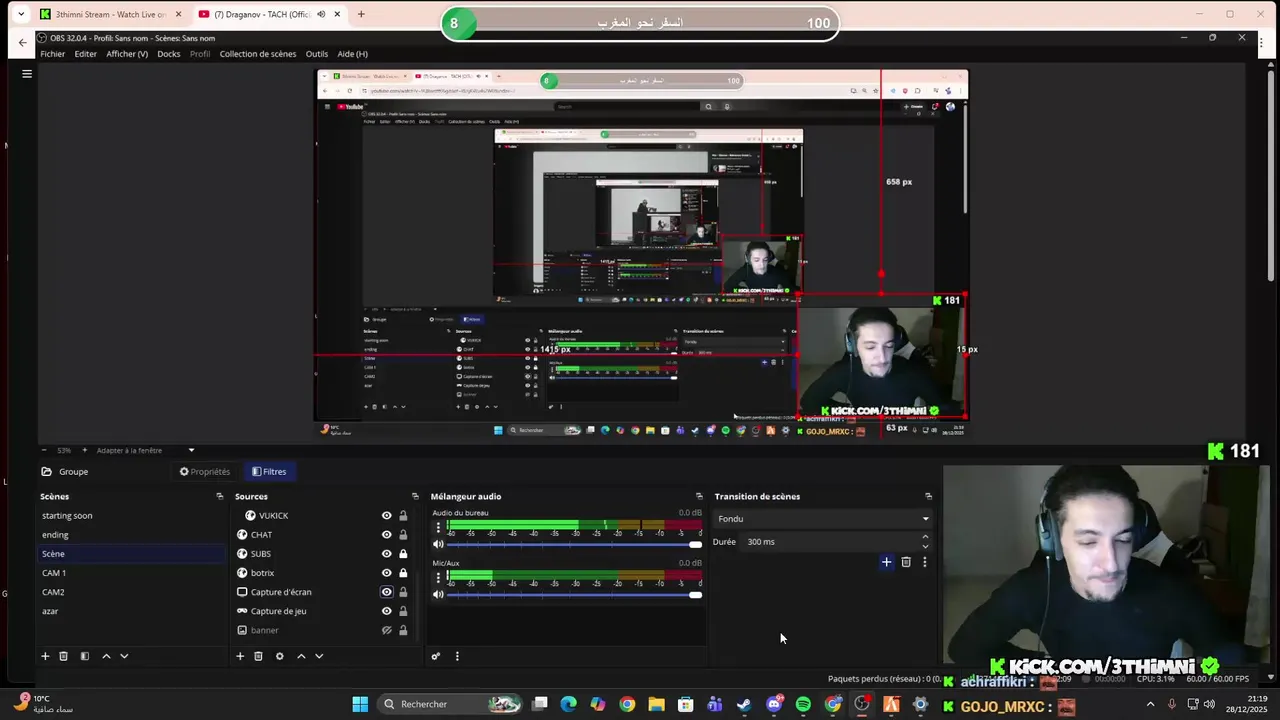Open the Fondu transition dropdown

tap(822, 519)
